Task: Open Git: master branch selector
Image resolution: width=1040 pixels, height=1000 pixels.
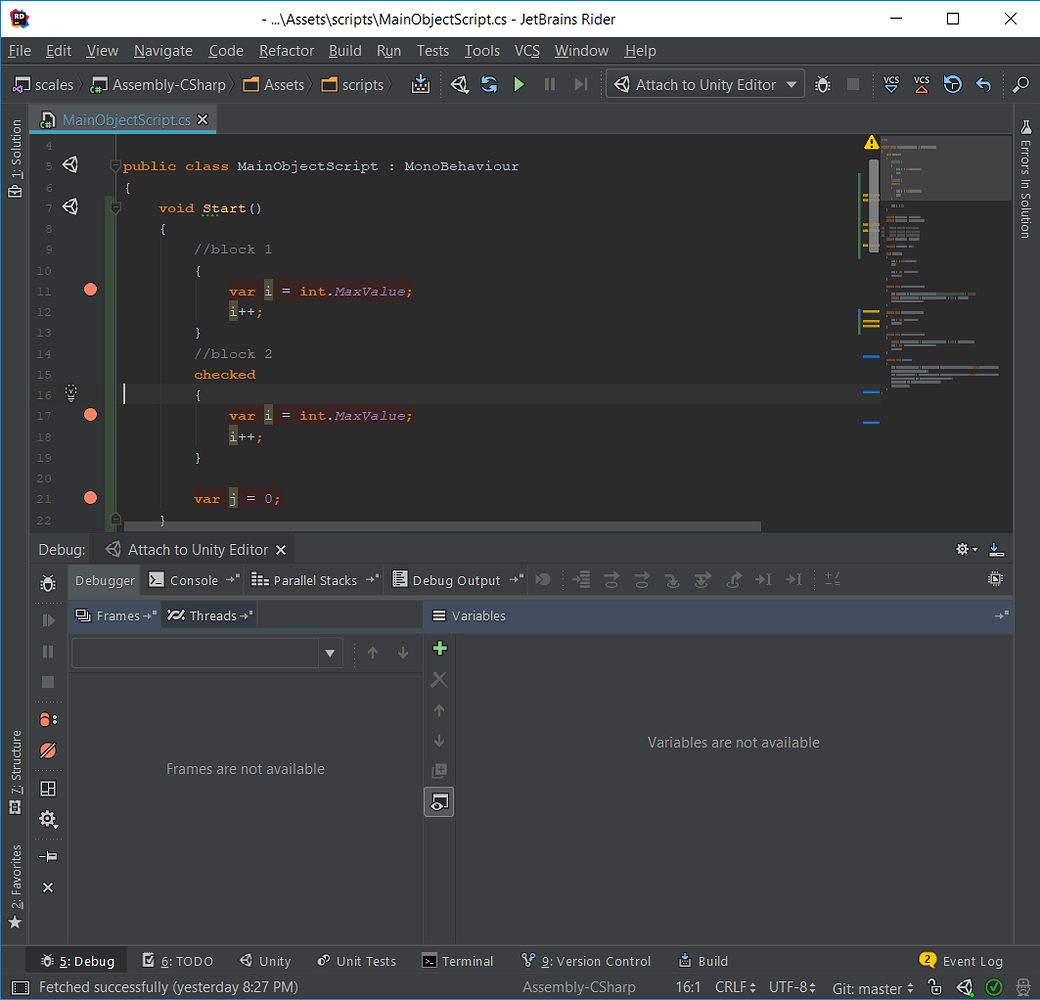Action: (872, 988)
